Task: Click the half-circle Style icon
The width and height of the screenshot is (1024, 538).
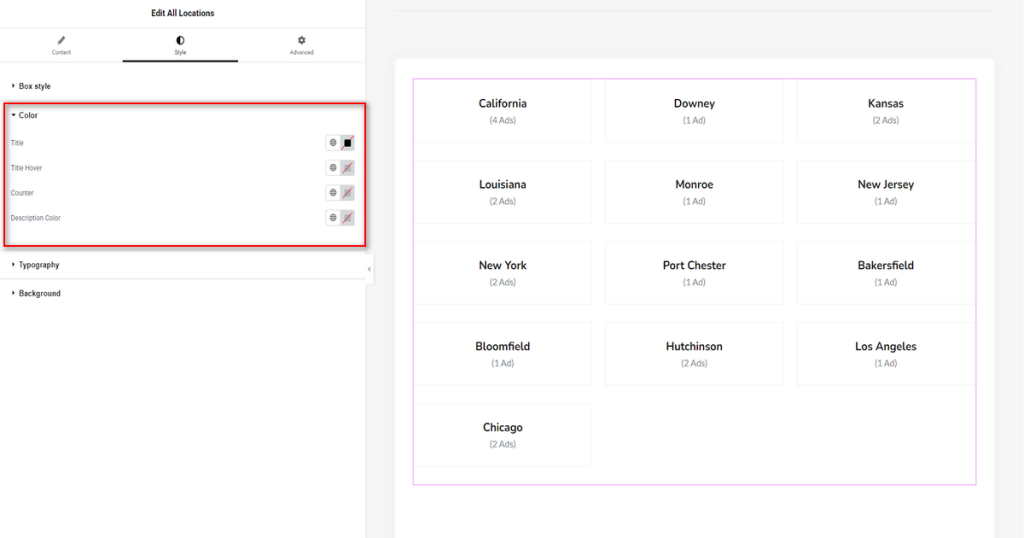Action: (x=180, y=40)
